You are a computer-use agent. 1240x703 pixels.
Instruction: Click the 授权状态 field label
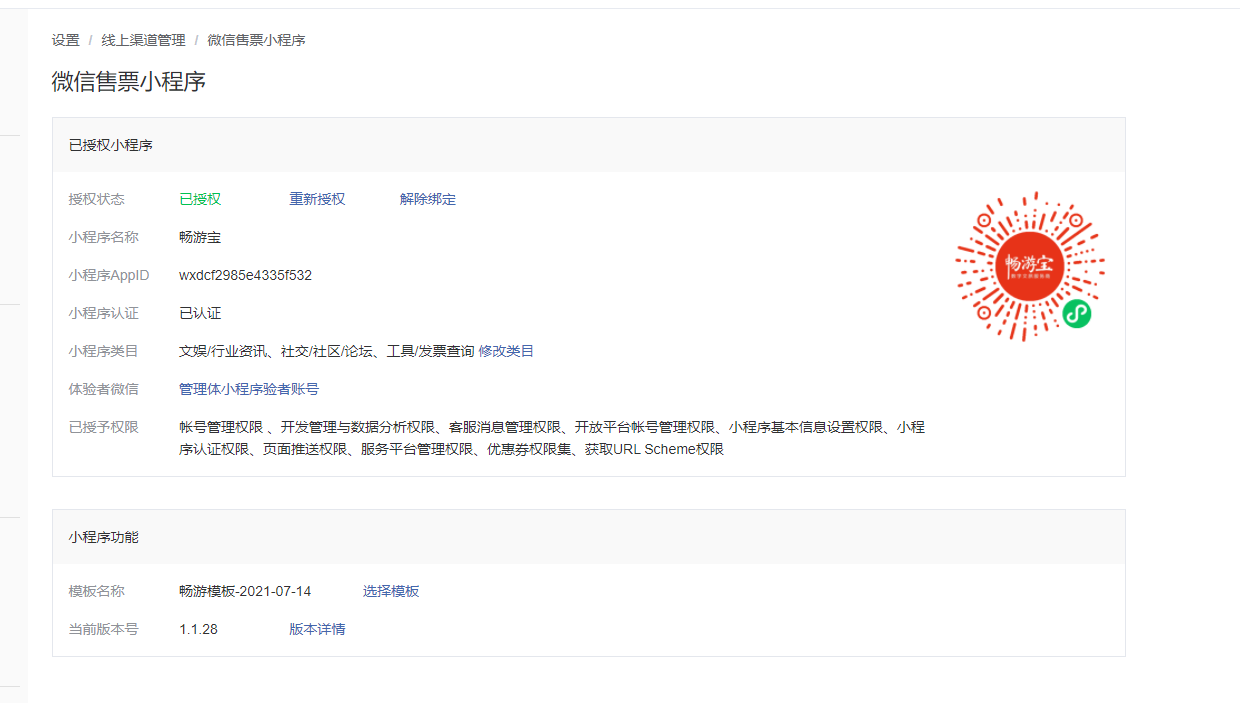[x=97, y=199]
